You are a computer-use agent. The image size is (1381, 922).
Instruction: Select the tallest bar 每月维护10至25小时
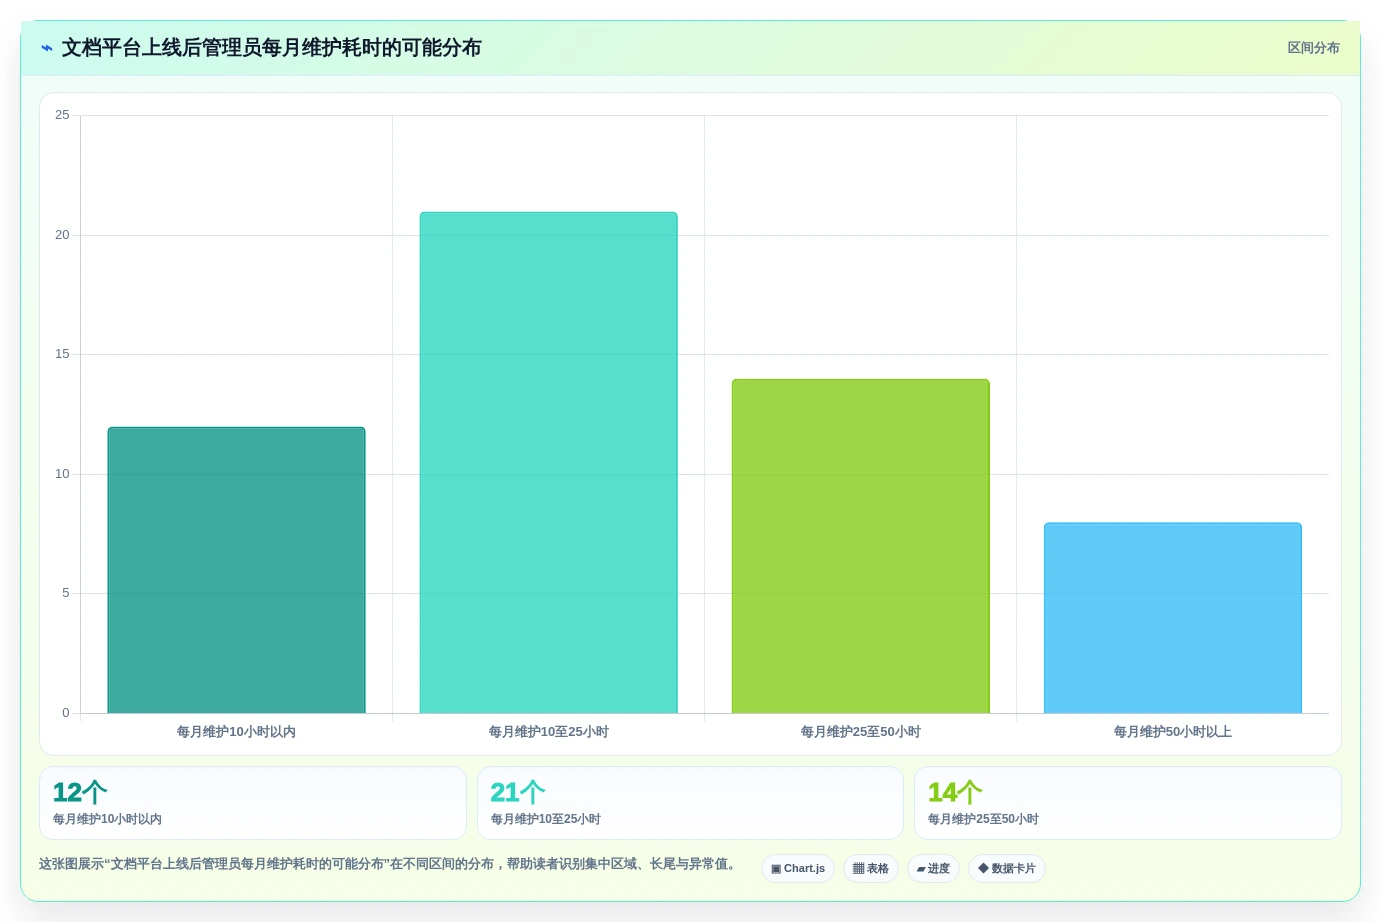548,462
